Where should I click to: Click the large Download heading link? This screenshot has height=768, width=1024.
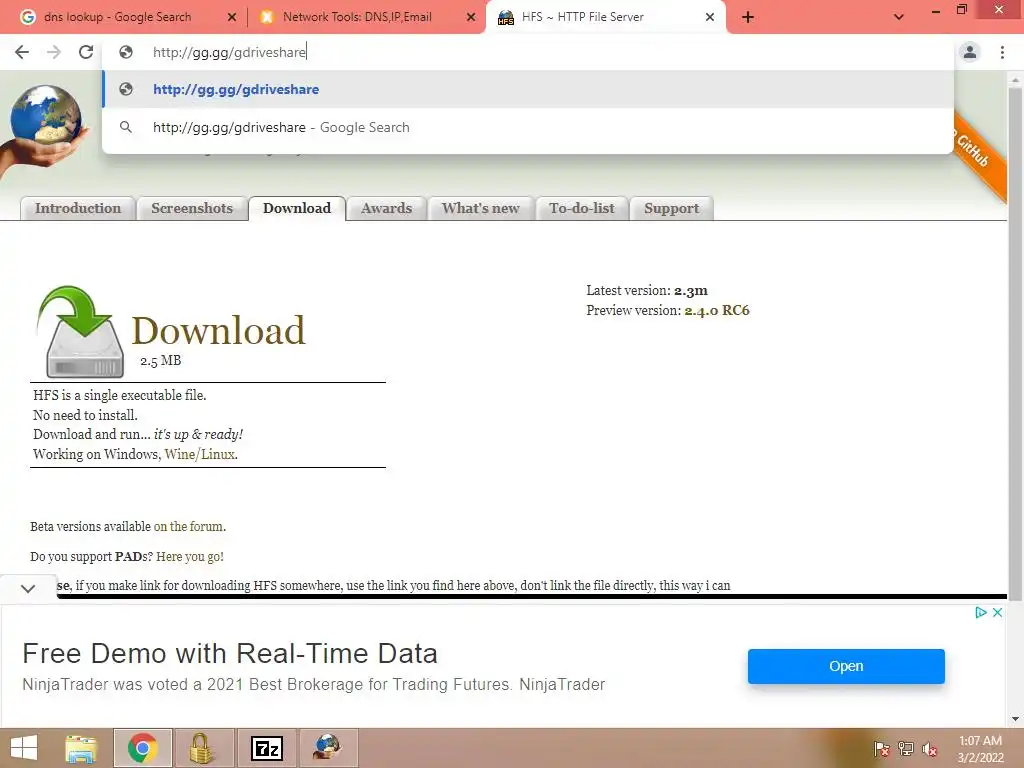(219, 330)
